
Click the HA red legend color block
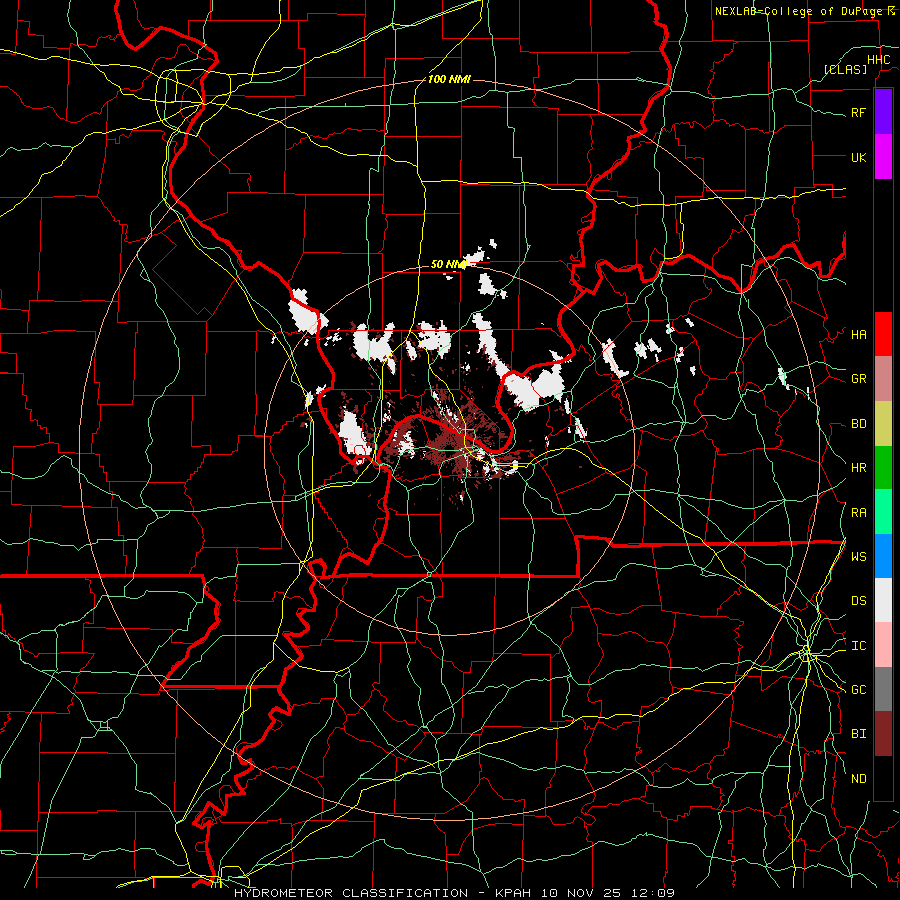[883, 334]
